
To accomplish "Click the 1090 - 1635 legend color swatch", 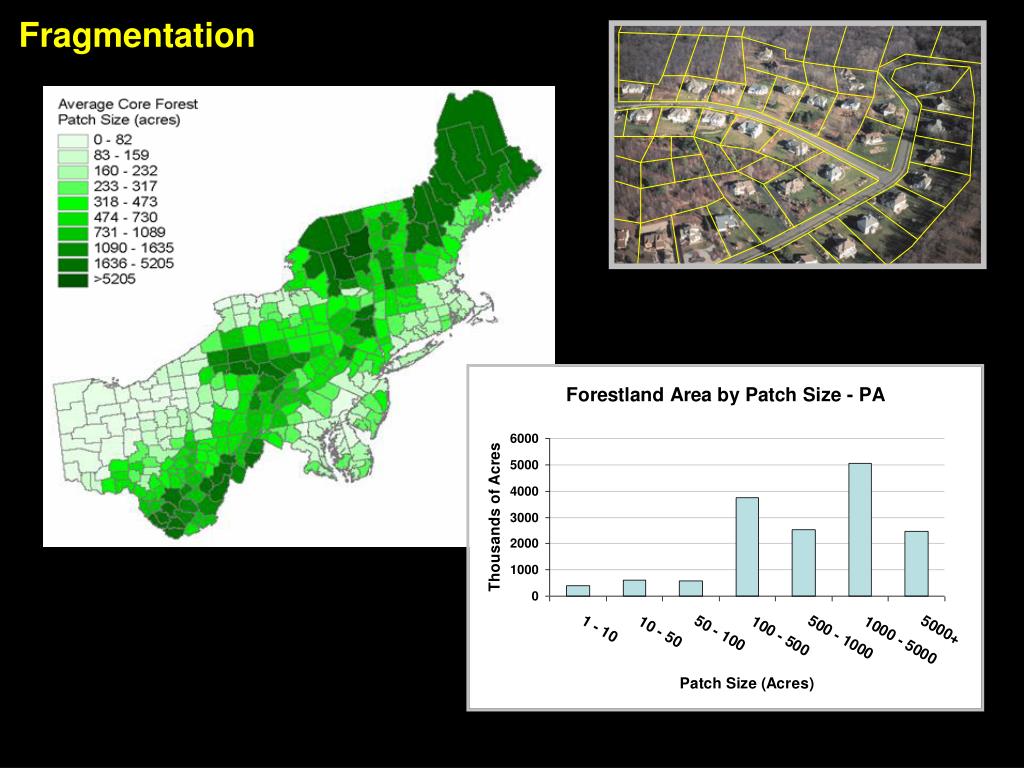I will pyautogui.click(x=72, y=249).
